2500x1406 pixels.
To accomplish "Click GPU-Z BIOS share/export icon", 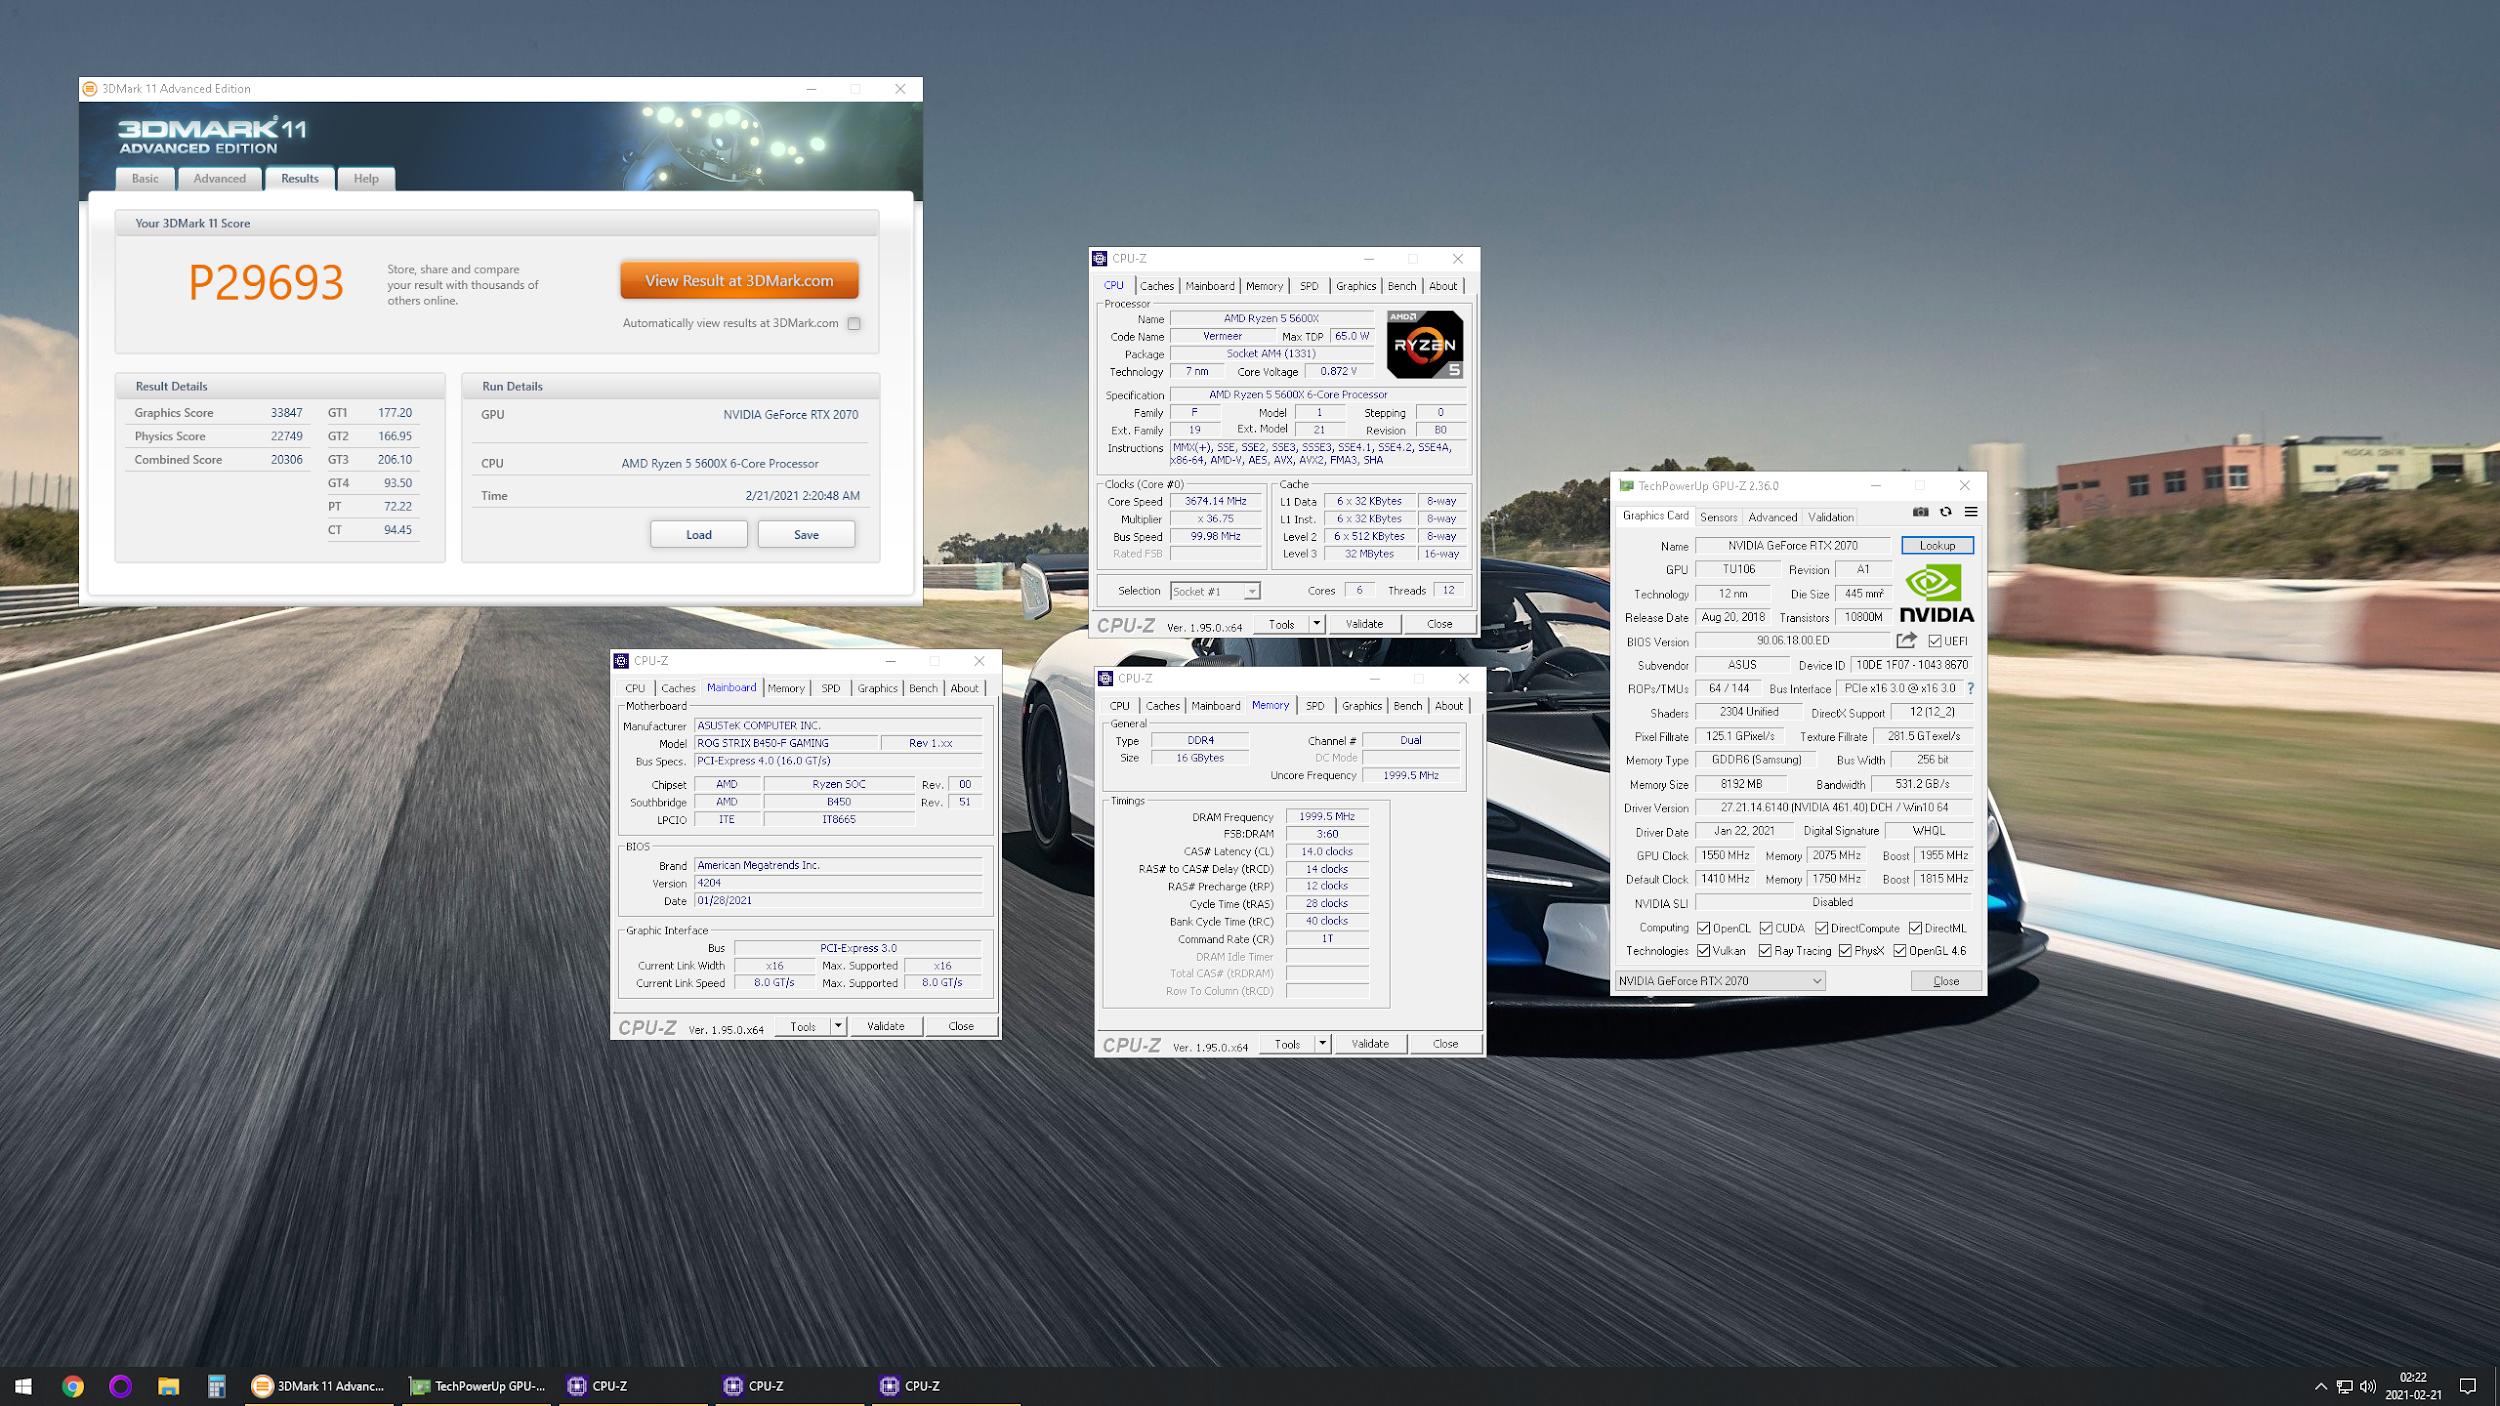I will [1906, 640].
